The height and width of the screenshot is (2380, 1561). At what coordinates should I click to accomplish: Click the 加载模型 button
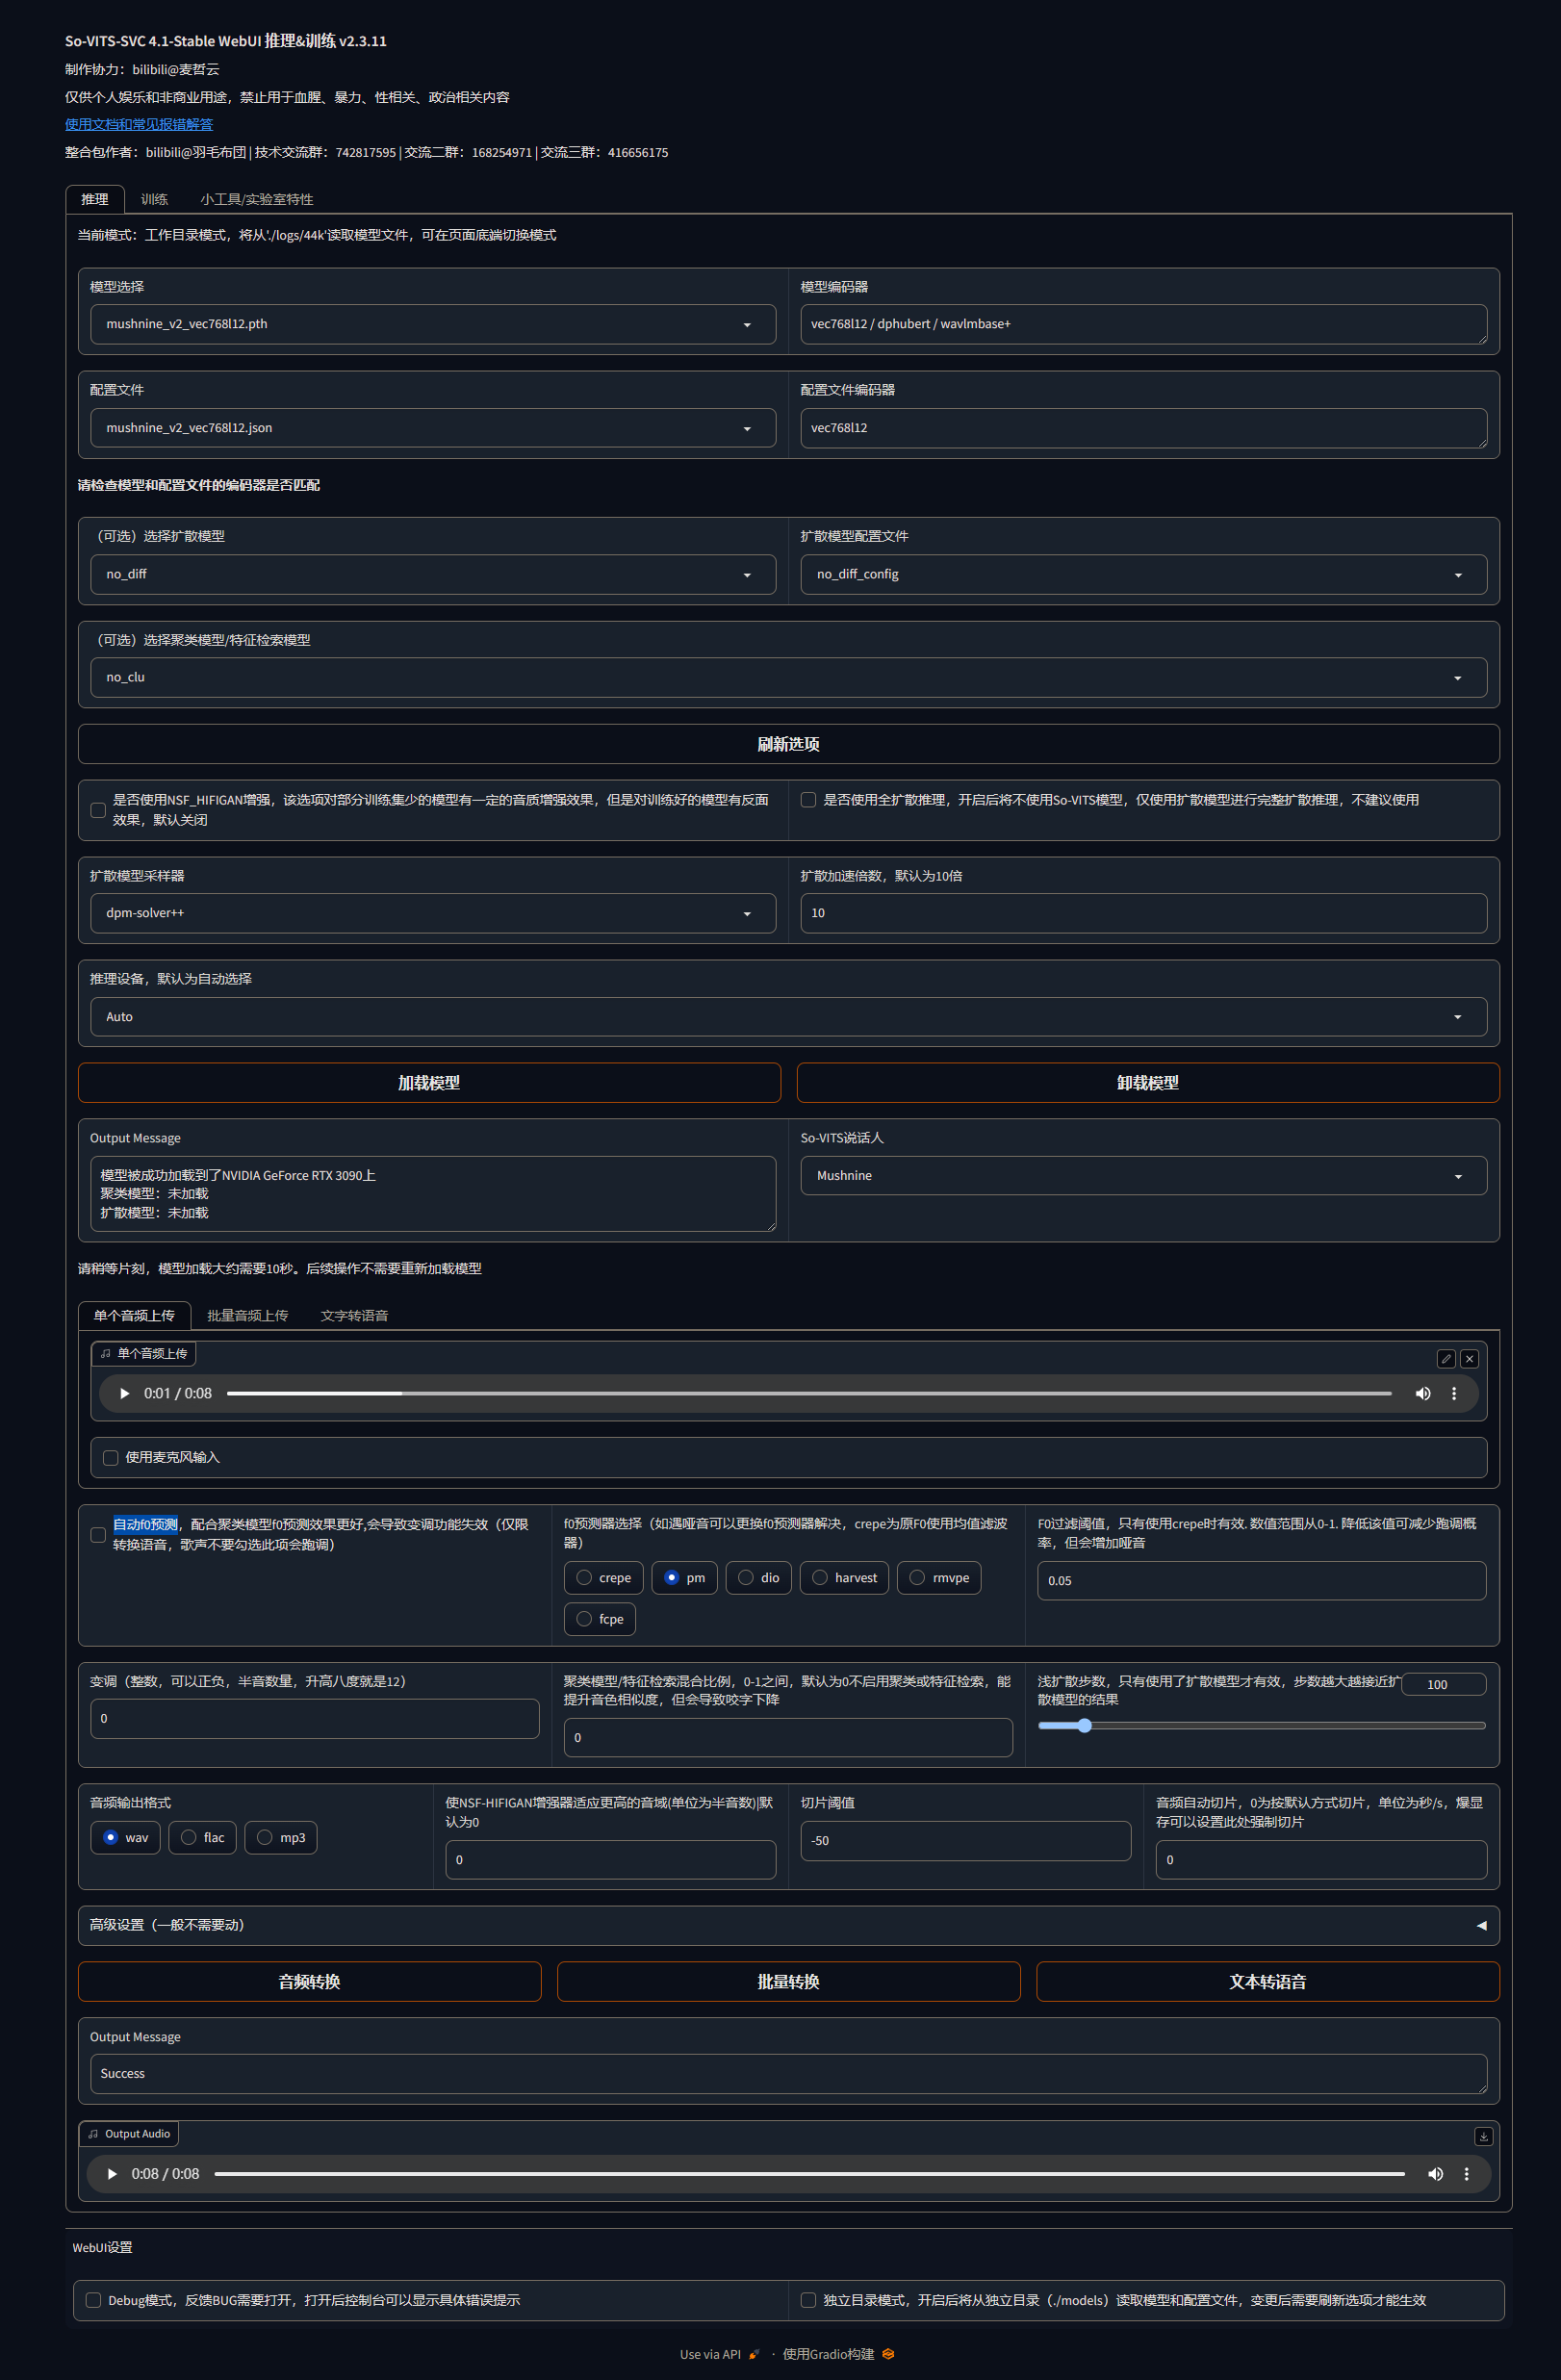pyautogui.click(x=429, y=1082)
